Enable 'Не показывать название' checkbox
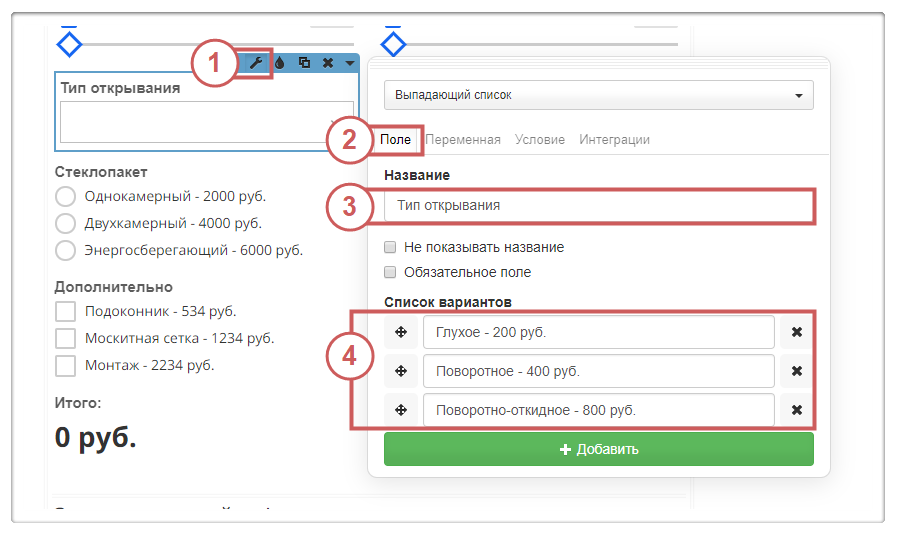The height and width of the screenshot is (534, 898). click(x=391, y=247)
